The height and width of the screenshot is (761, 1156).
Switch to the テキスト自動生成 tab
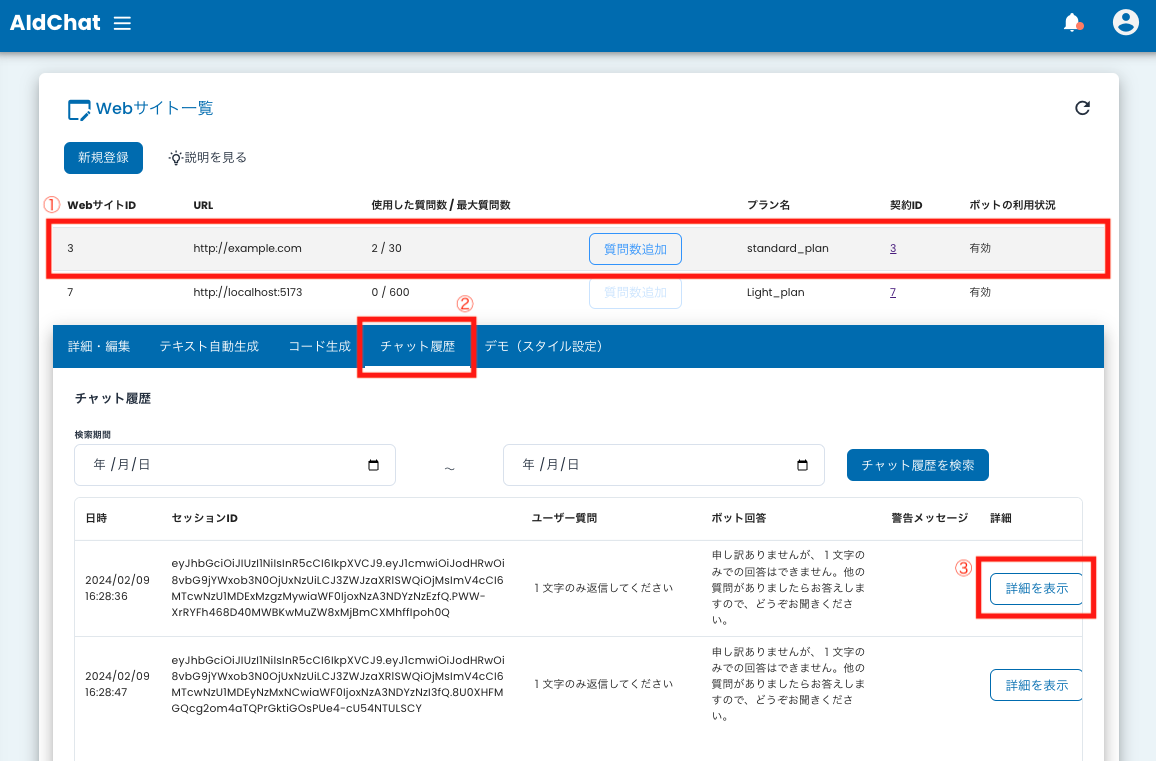(209, 346)
